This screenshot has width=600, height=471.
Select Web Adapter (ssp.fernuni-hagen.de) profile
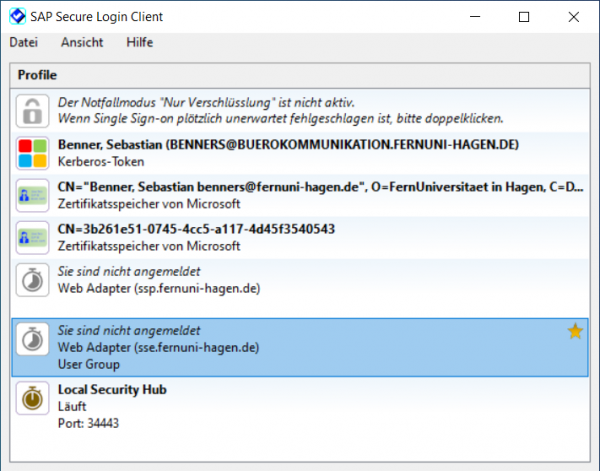159,288
